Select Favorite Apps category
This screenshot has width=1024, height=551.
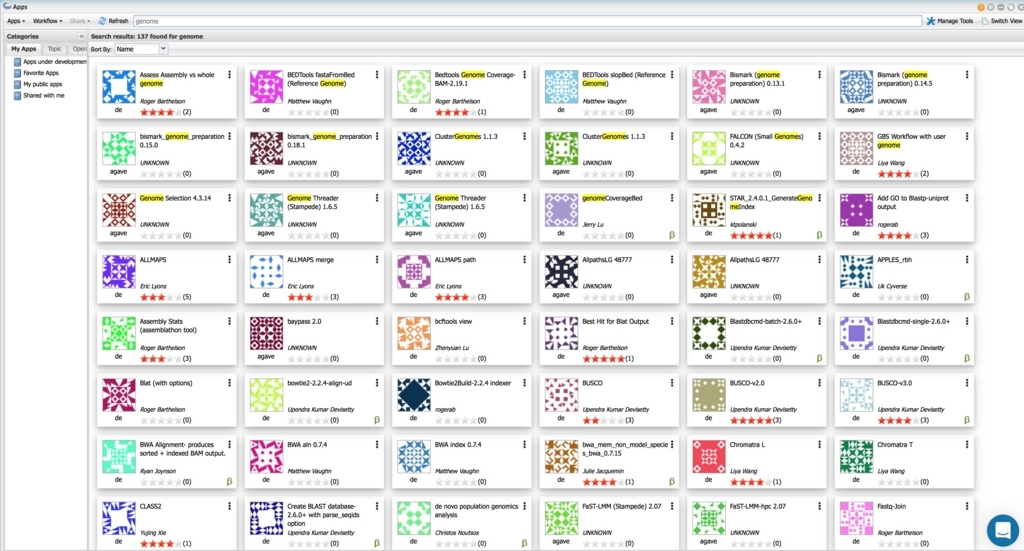(41, 73)
